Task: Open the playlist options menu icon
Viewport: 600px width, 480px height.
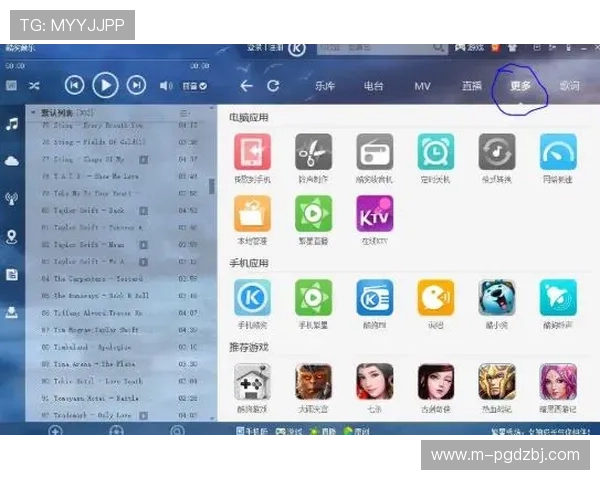Action: (x=184, y=113)
